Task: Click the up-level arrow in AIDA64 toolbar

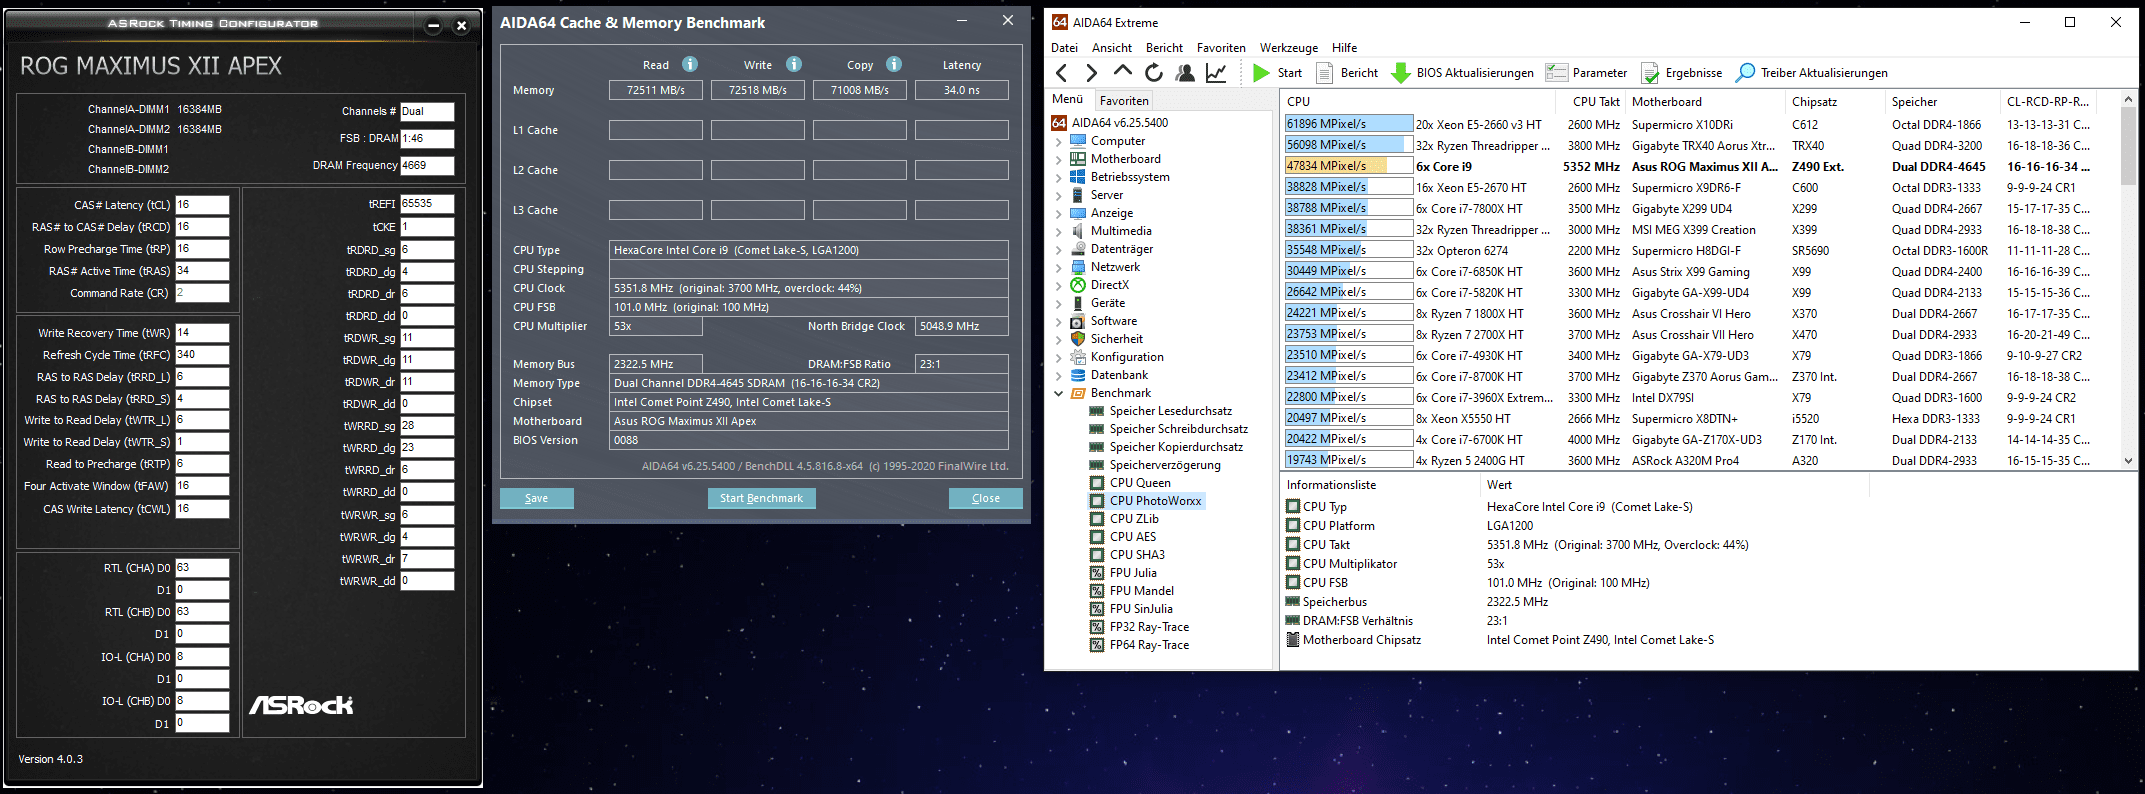Action: [1122, 72]
